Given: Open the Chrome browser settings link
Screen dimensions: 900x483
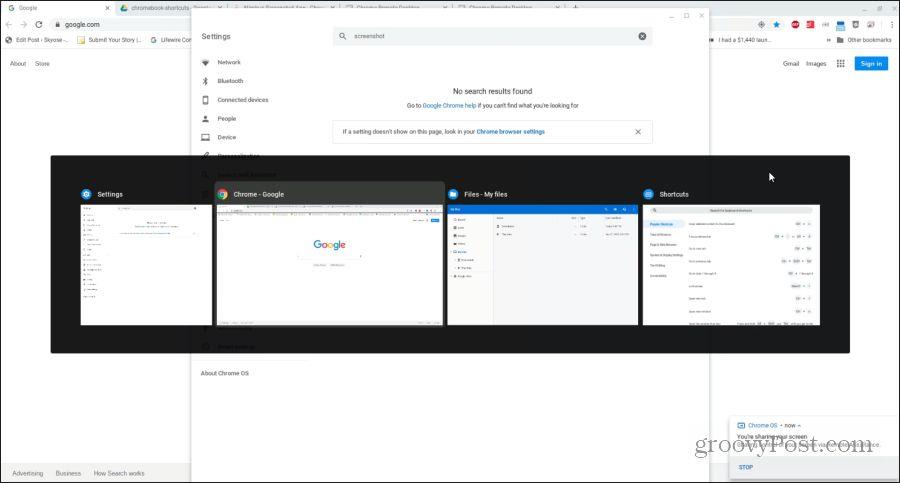Looking at the screenshot, I should pyautogui.click(x=510, y=132).
